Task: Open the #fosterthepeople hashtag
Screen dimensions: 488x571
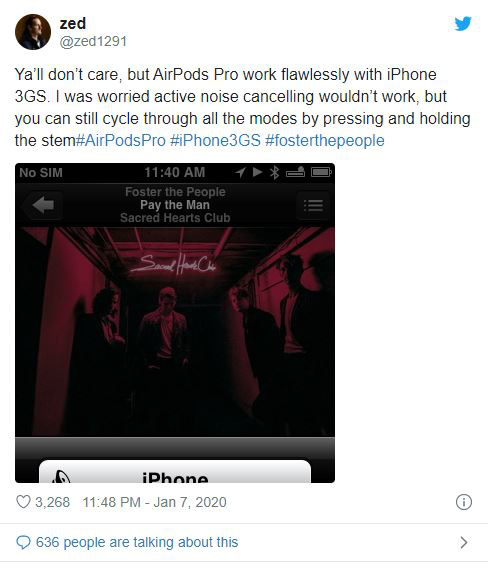Action: point(325,140)
